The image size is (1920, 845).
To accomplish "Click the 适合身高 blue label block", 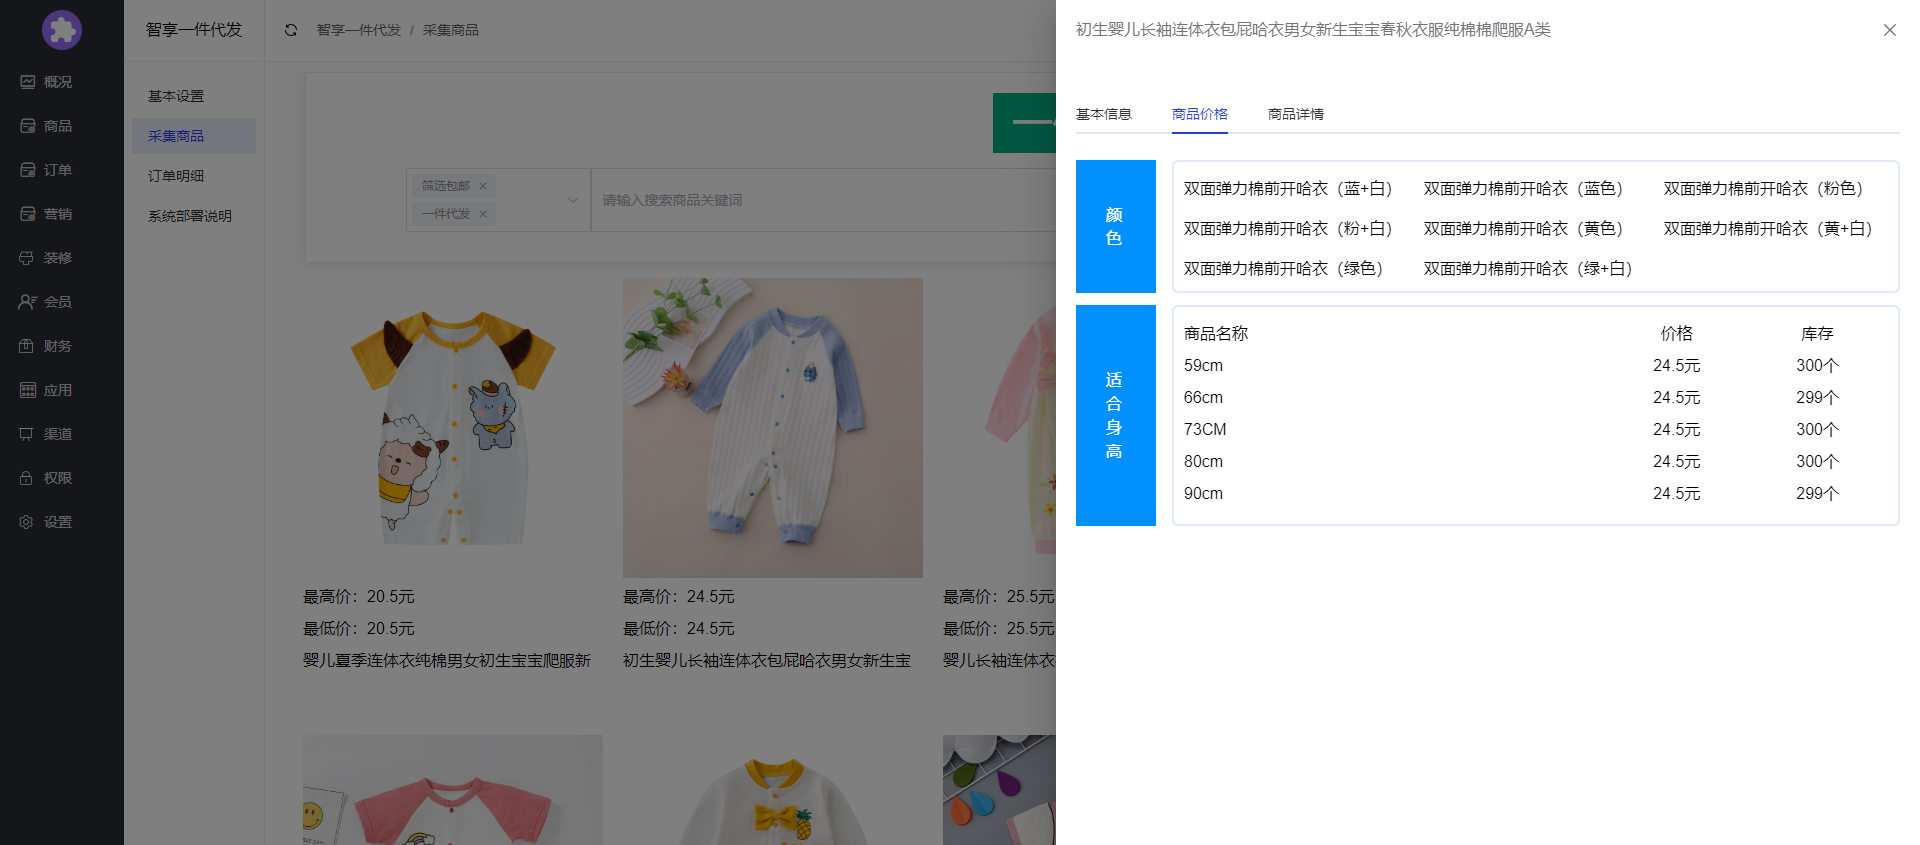I will [x=1115, y=415].
